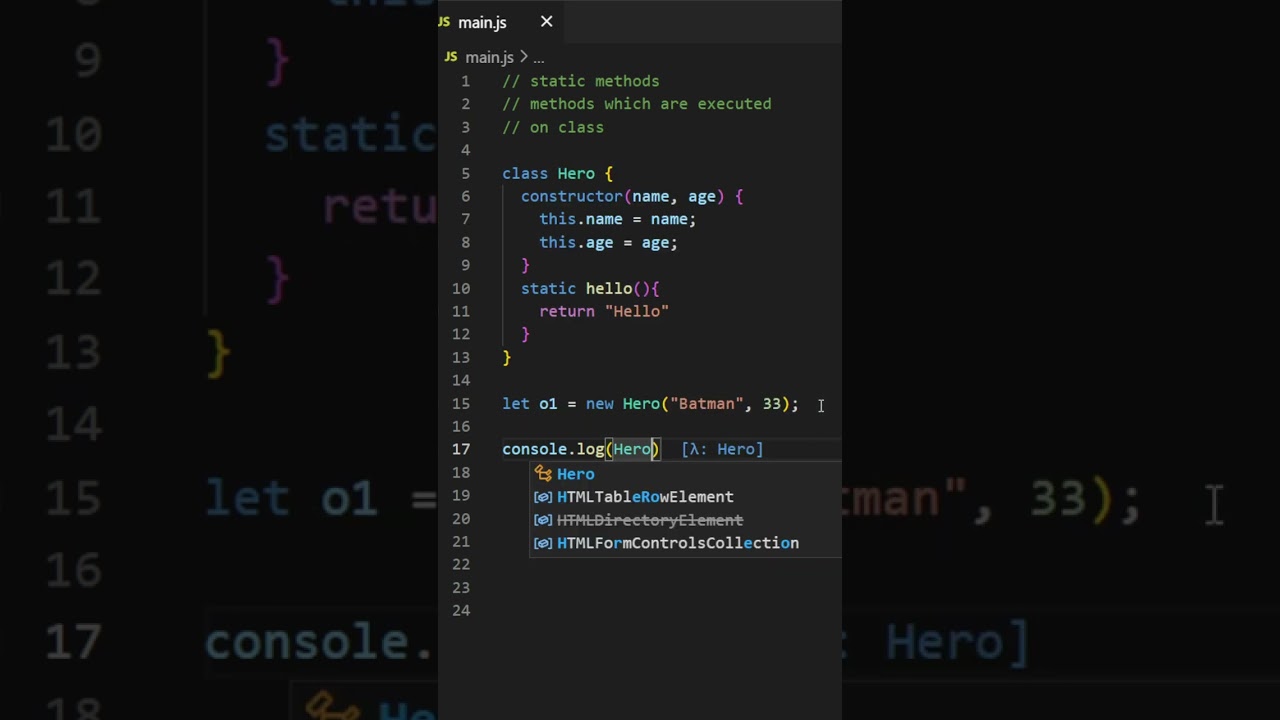Click the return "Hello" statement

pos(604,312)
